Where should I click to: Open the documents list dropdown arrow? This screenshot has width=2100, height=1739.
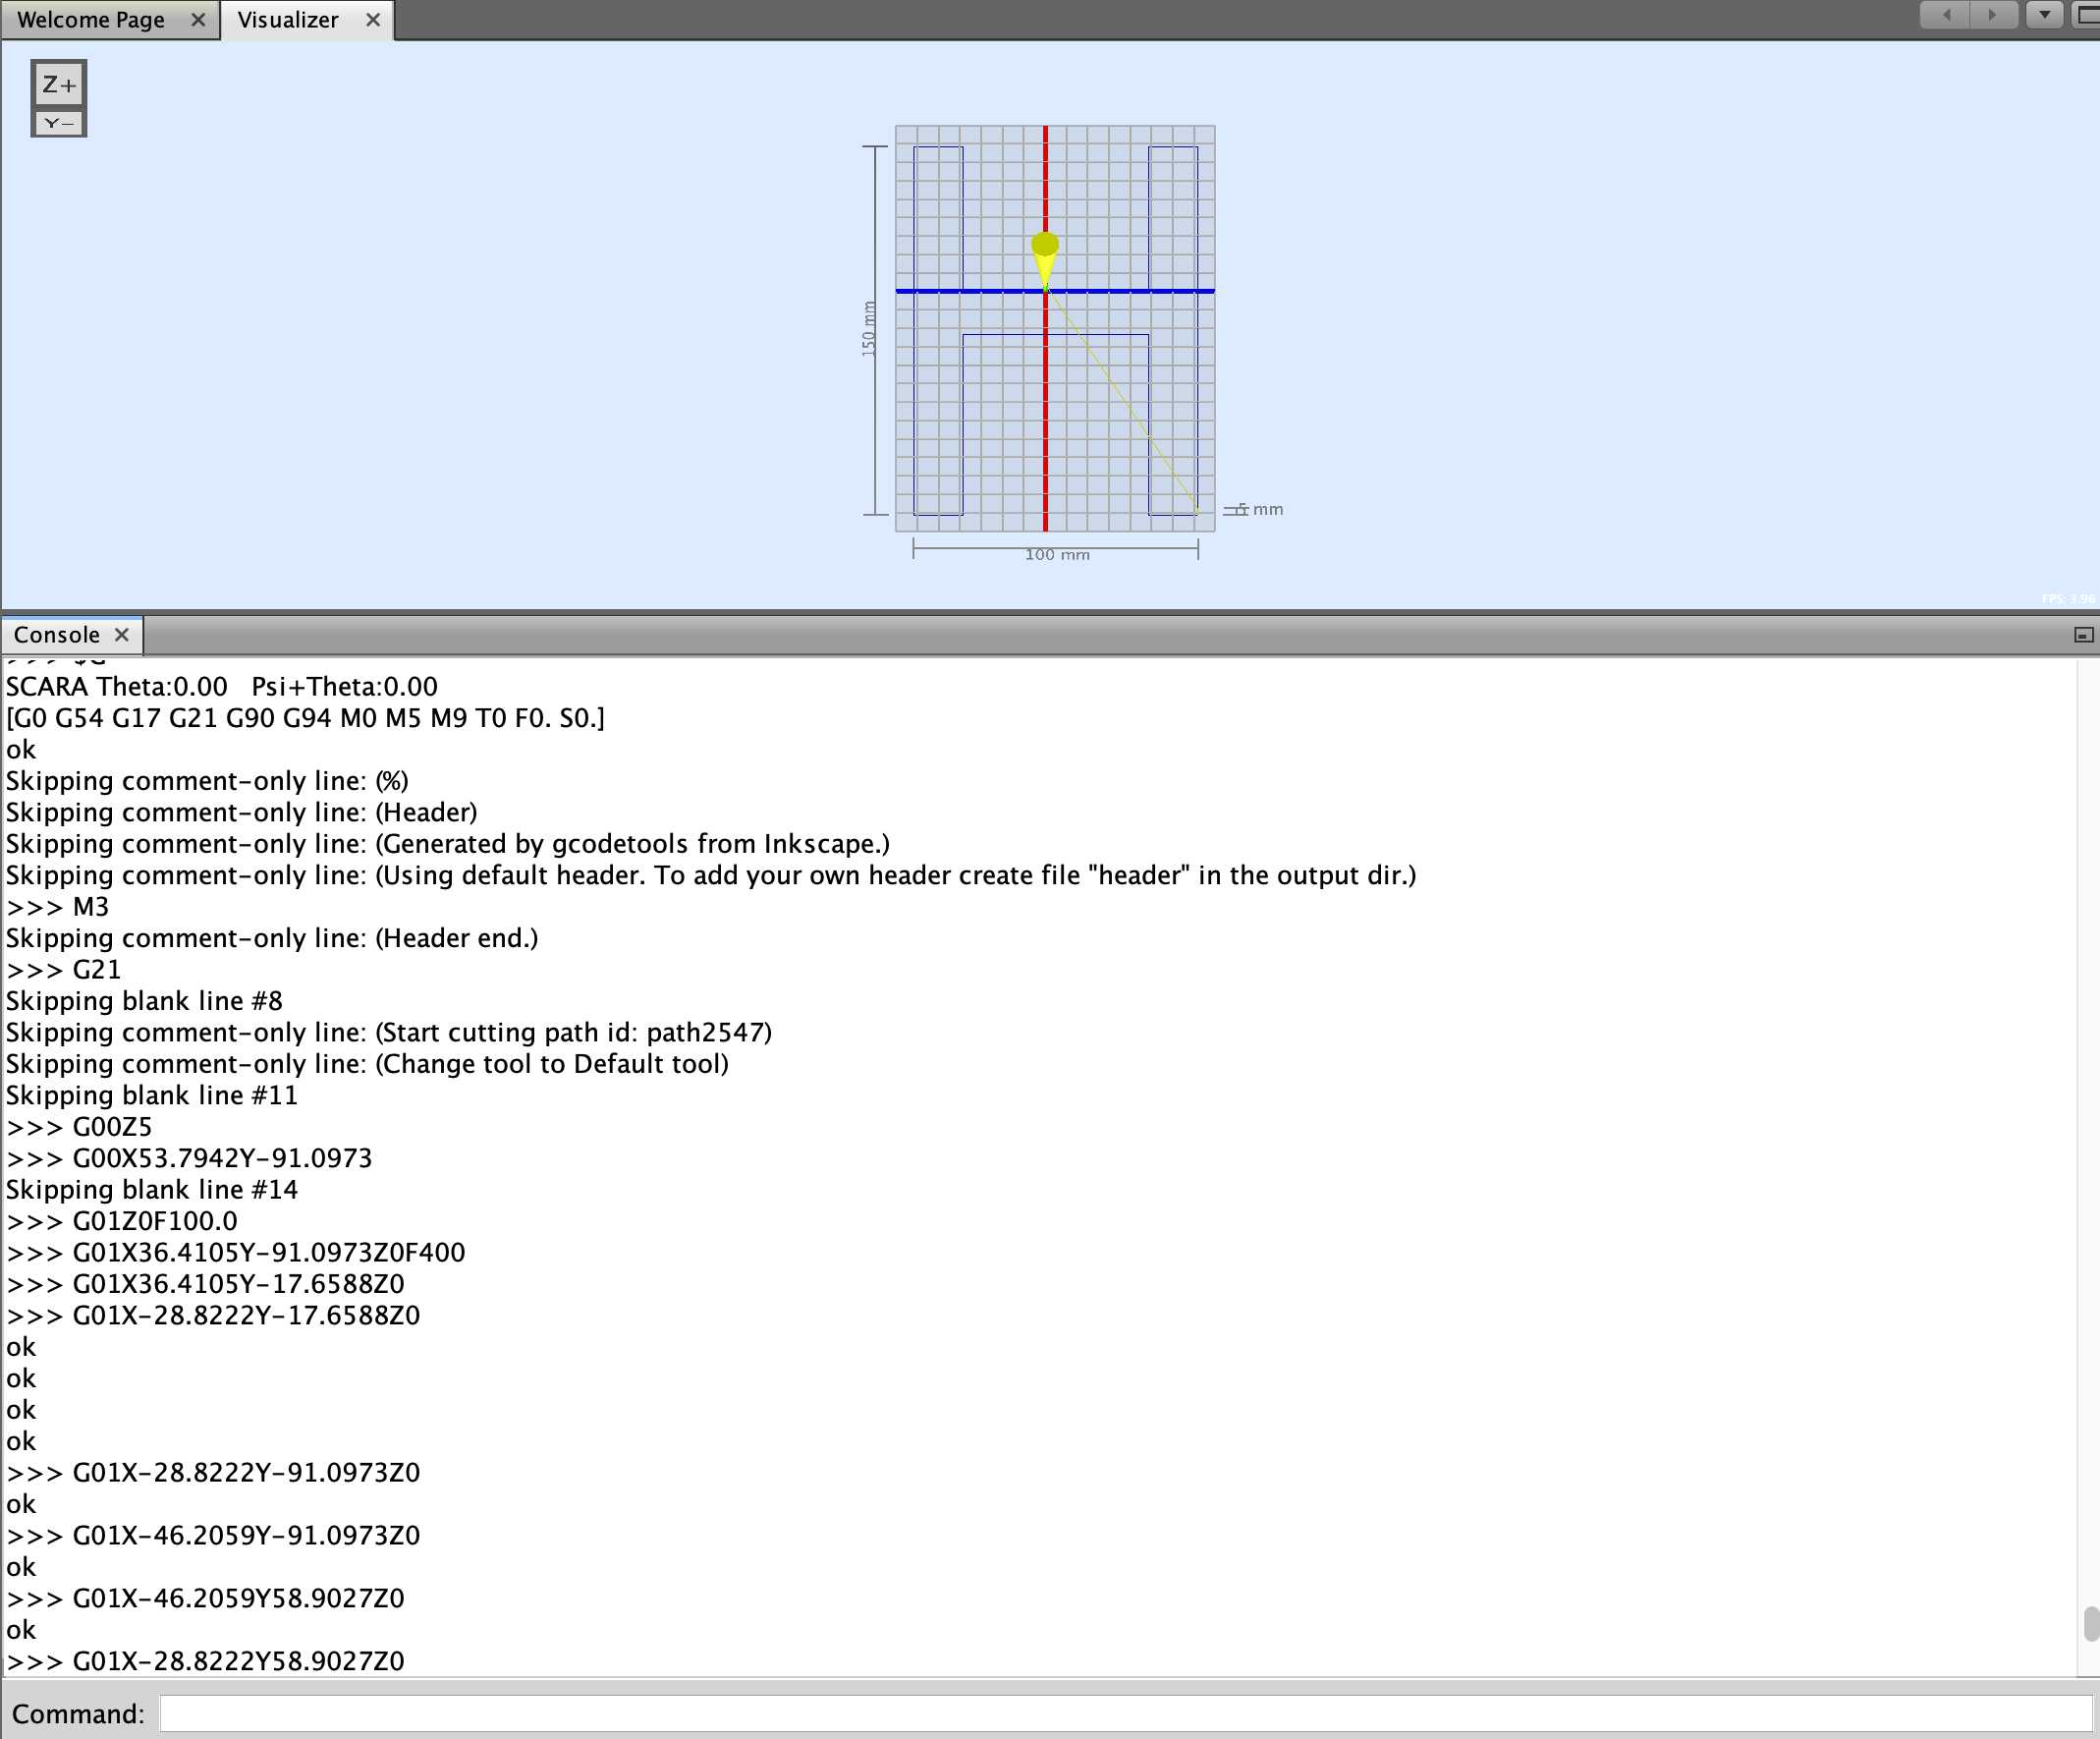pos(2045,15)
